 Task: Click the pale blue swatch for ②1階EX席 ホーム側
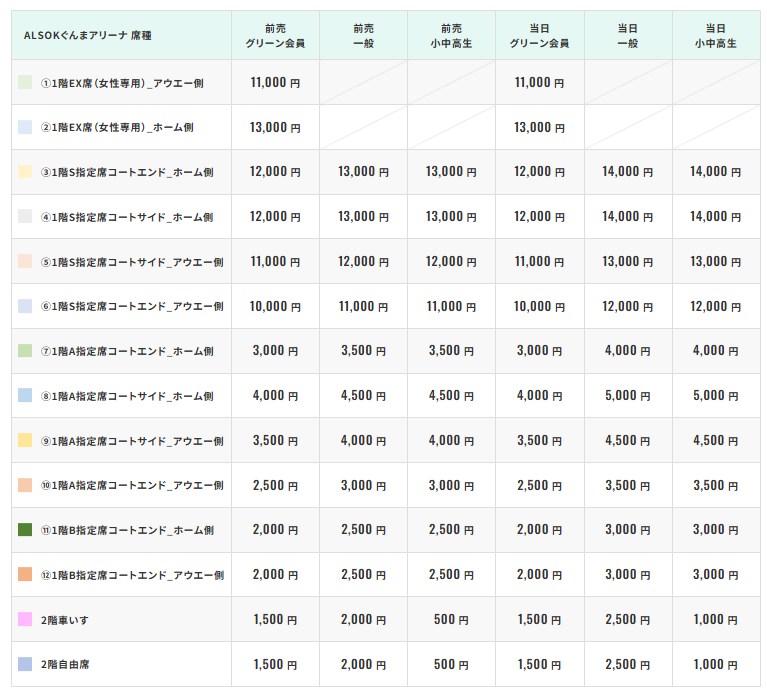[x=25, y=127]
